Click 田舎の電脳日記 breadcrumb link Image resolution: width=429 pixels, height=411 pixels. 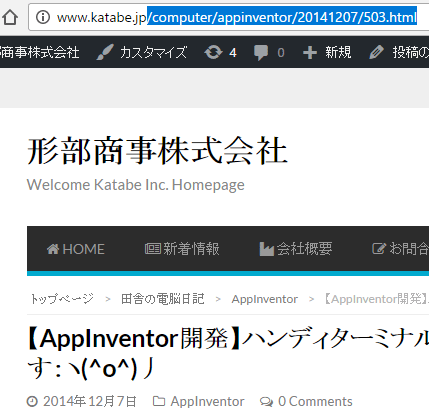click(163, 299)
